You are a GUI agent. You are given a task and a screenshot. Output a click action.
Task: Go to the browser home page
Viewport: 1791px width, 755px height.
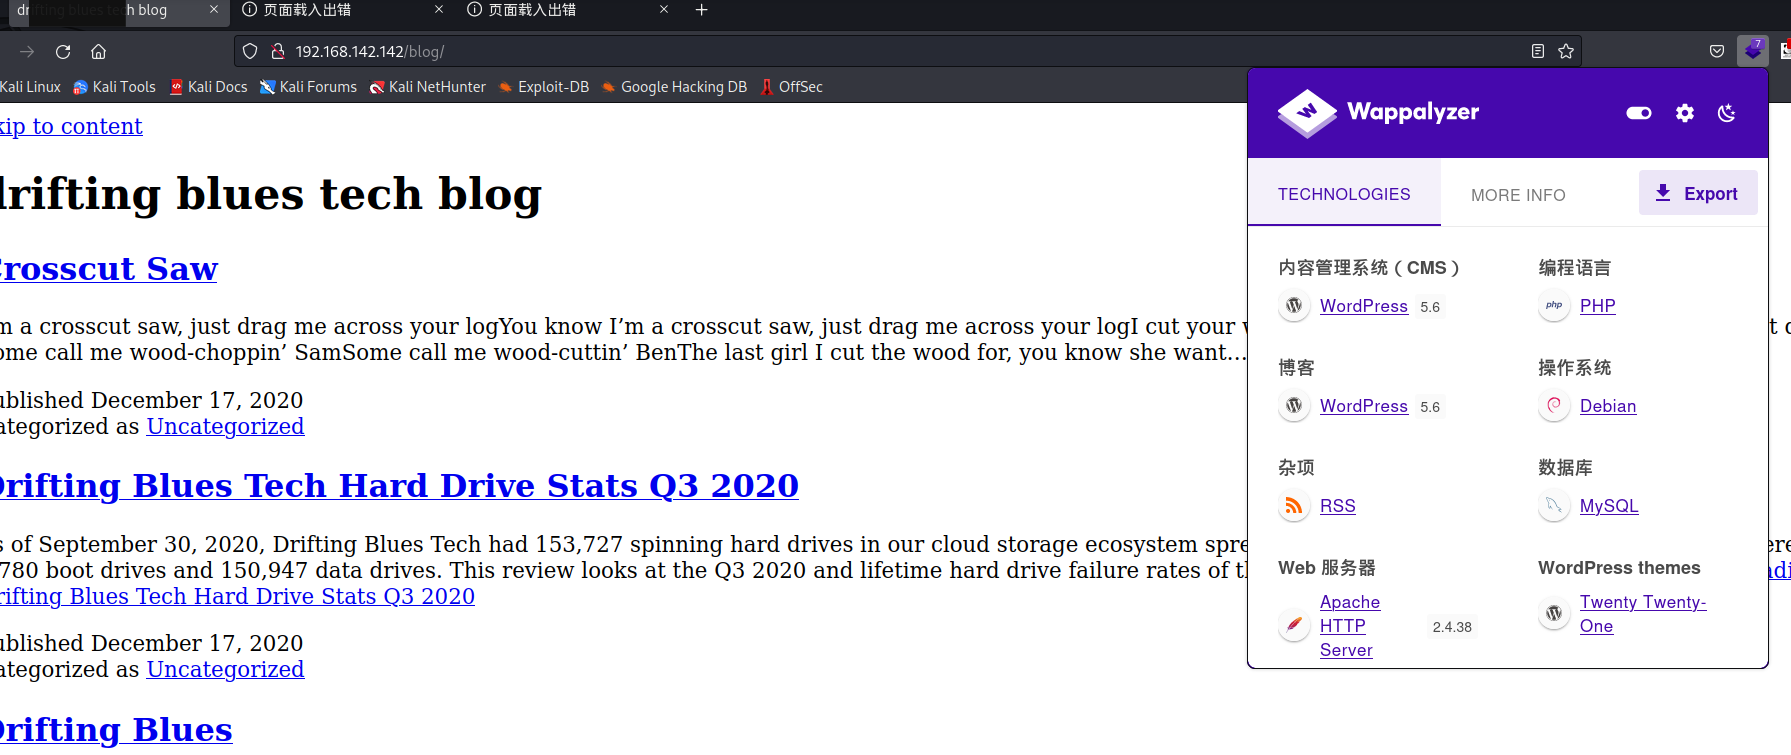coord(98,51)
